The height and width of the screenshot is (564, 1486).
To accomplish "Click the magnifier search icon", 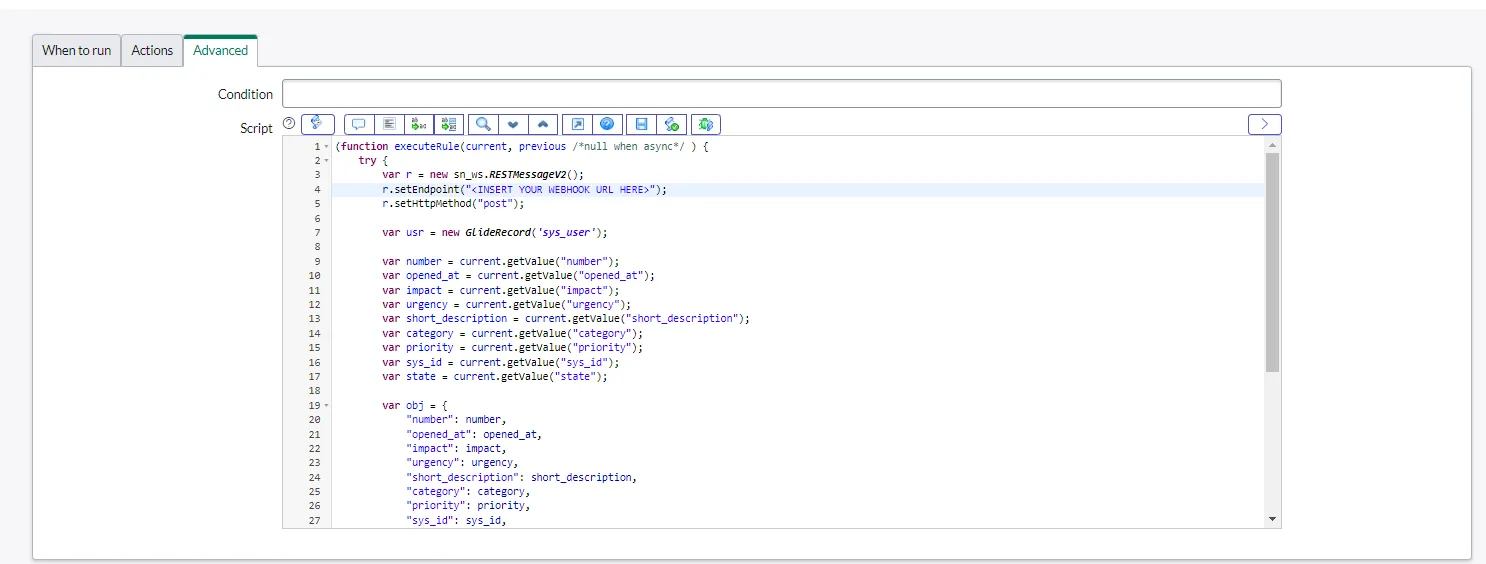I will (483, 125).
